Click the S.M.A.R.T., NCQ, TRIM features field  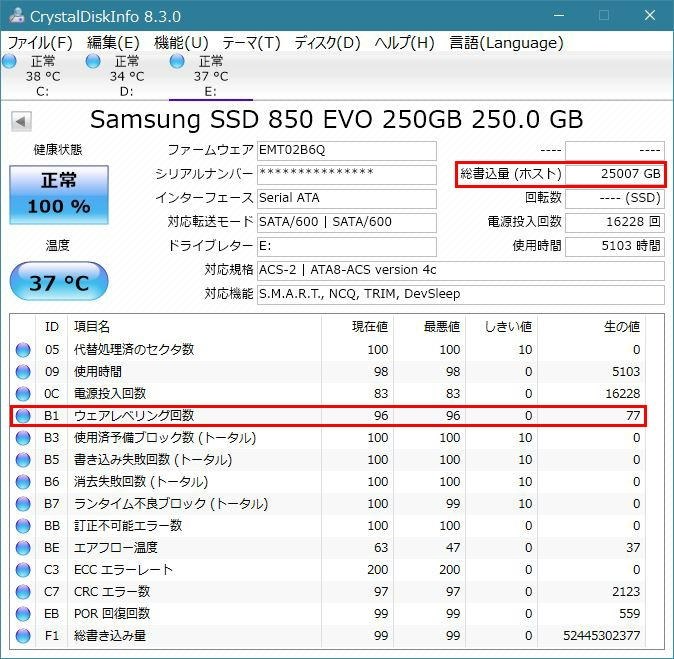click(461, 294)
